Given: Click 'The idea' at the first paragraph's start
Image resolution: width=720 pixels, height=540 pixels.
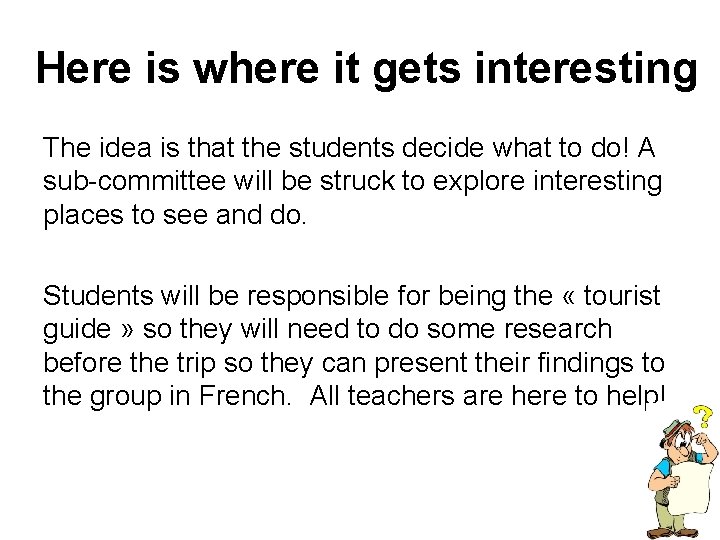Looking at the screenshot, I should 97,147.
